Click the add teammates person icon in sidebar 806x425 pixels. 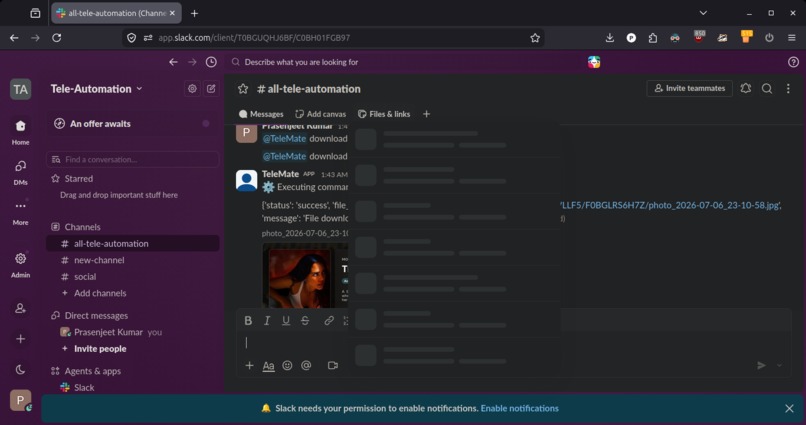[x=20, y=308]
